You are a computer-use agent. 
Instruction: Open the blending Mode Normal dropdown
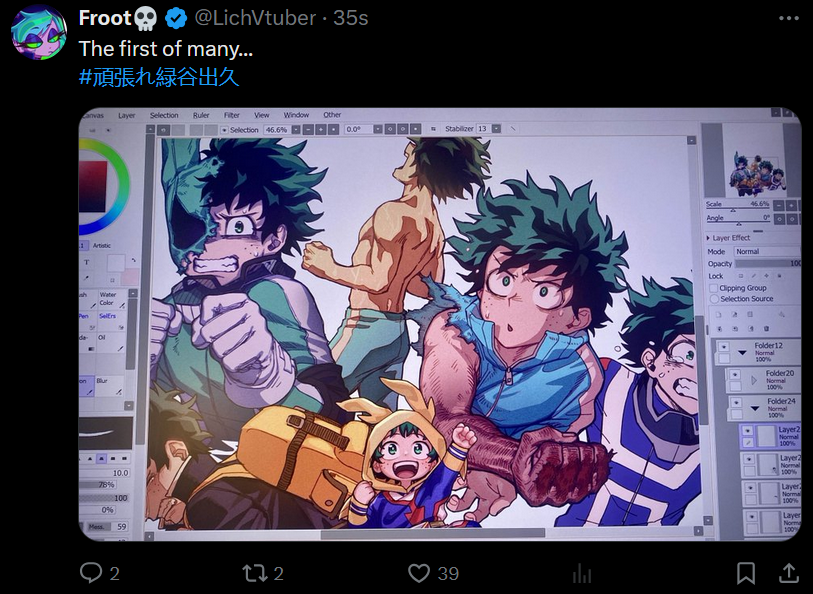pos(767,251)
